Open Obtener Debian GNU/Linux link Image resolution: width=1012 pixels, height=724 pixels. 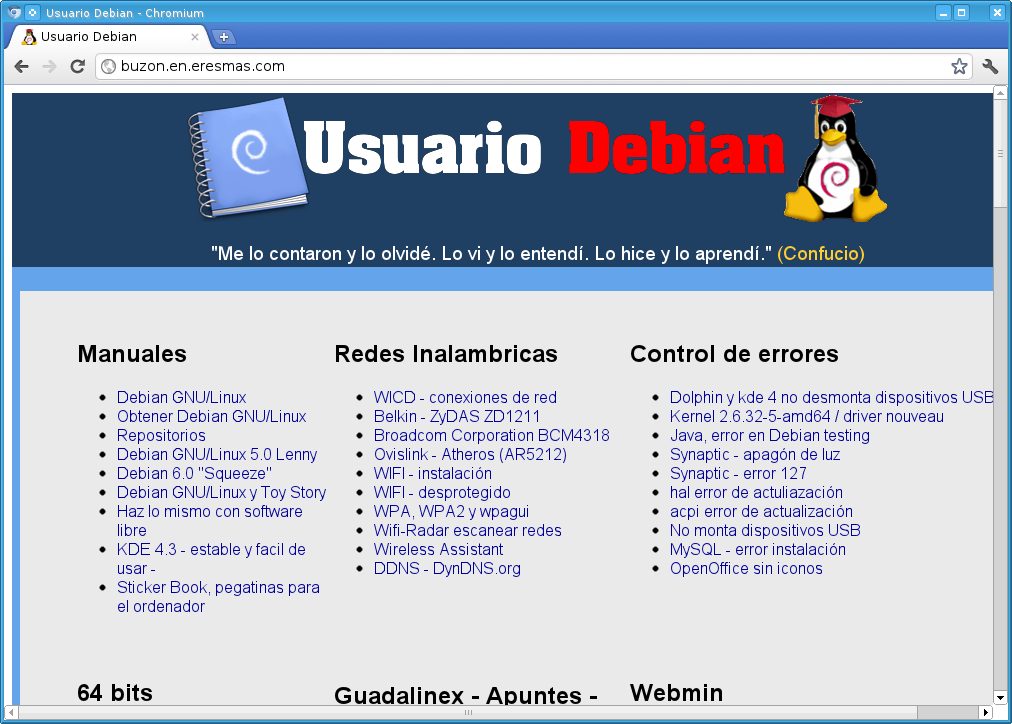pos(212,417)
